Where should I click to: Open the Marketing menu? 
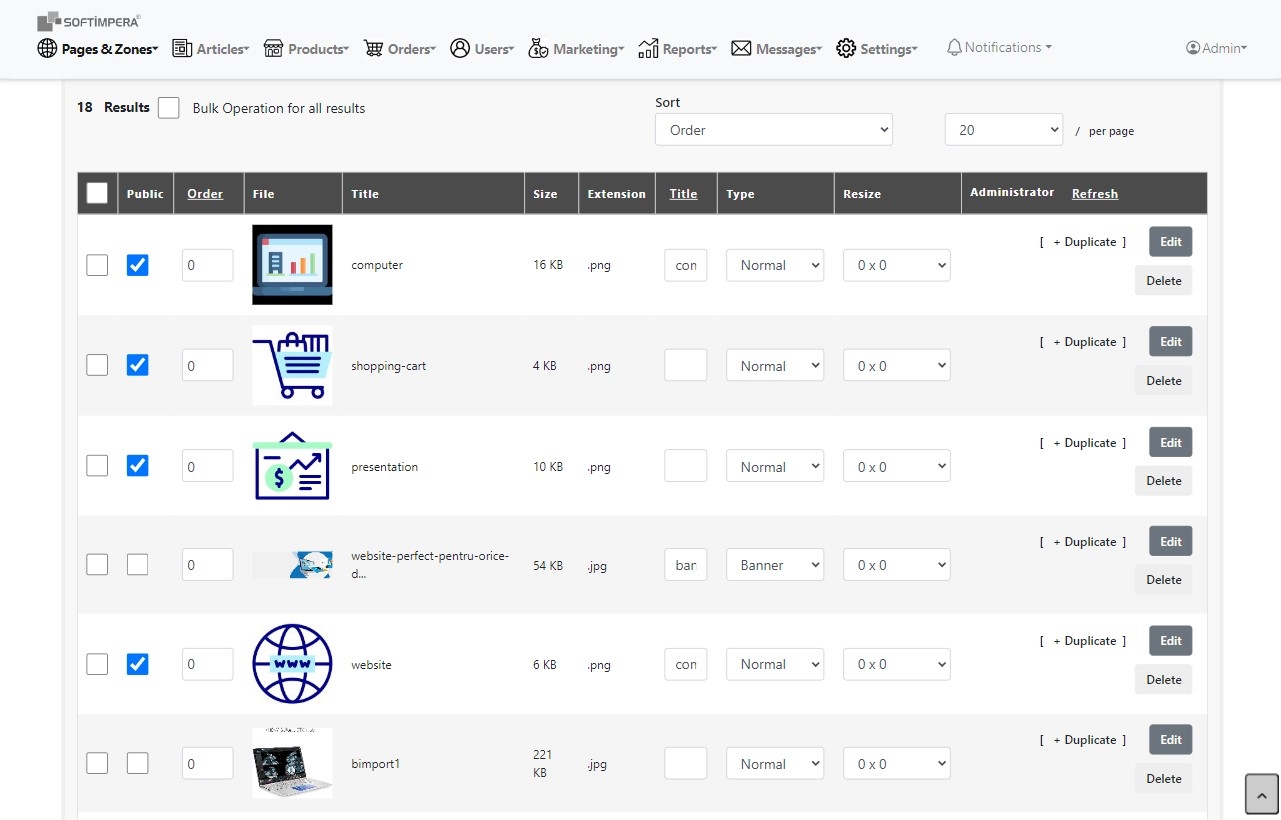(576, 48)
